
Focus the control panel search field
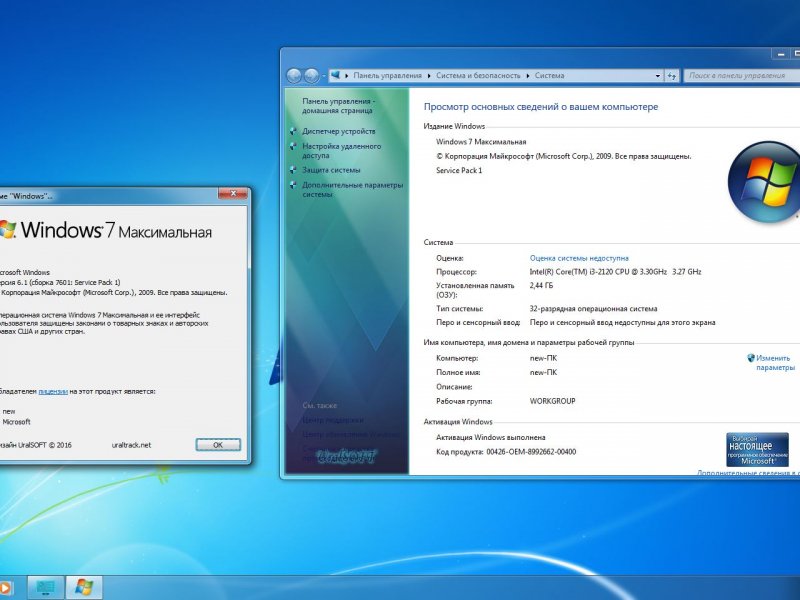(742, 76)
